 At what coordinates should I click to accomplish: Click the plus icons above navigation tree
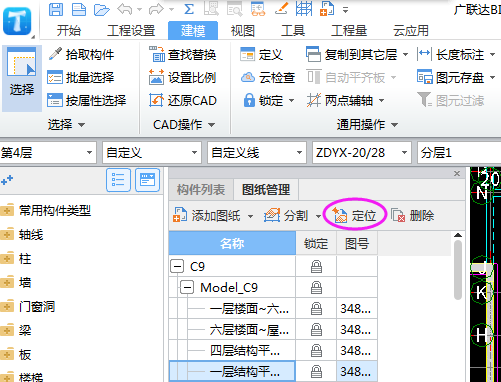[7, 180]
